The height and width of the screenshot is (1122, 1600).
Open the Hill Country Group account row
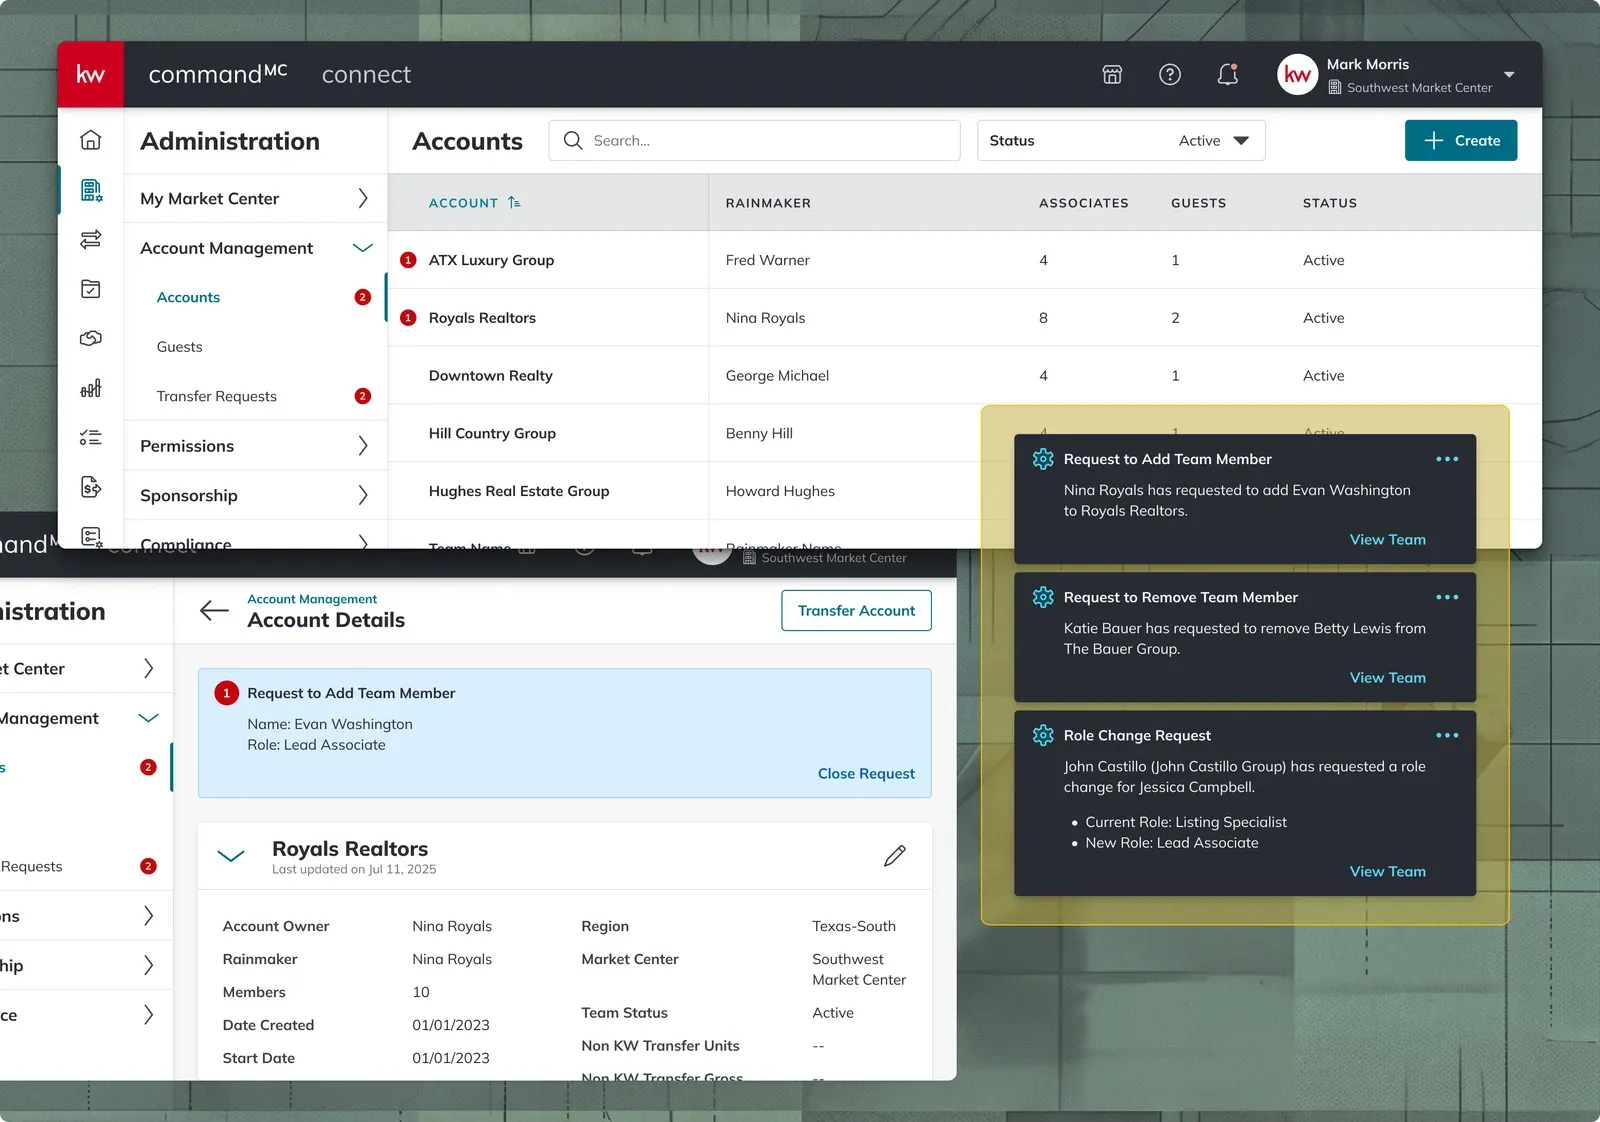(492, 433)
